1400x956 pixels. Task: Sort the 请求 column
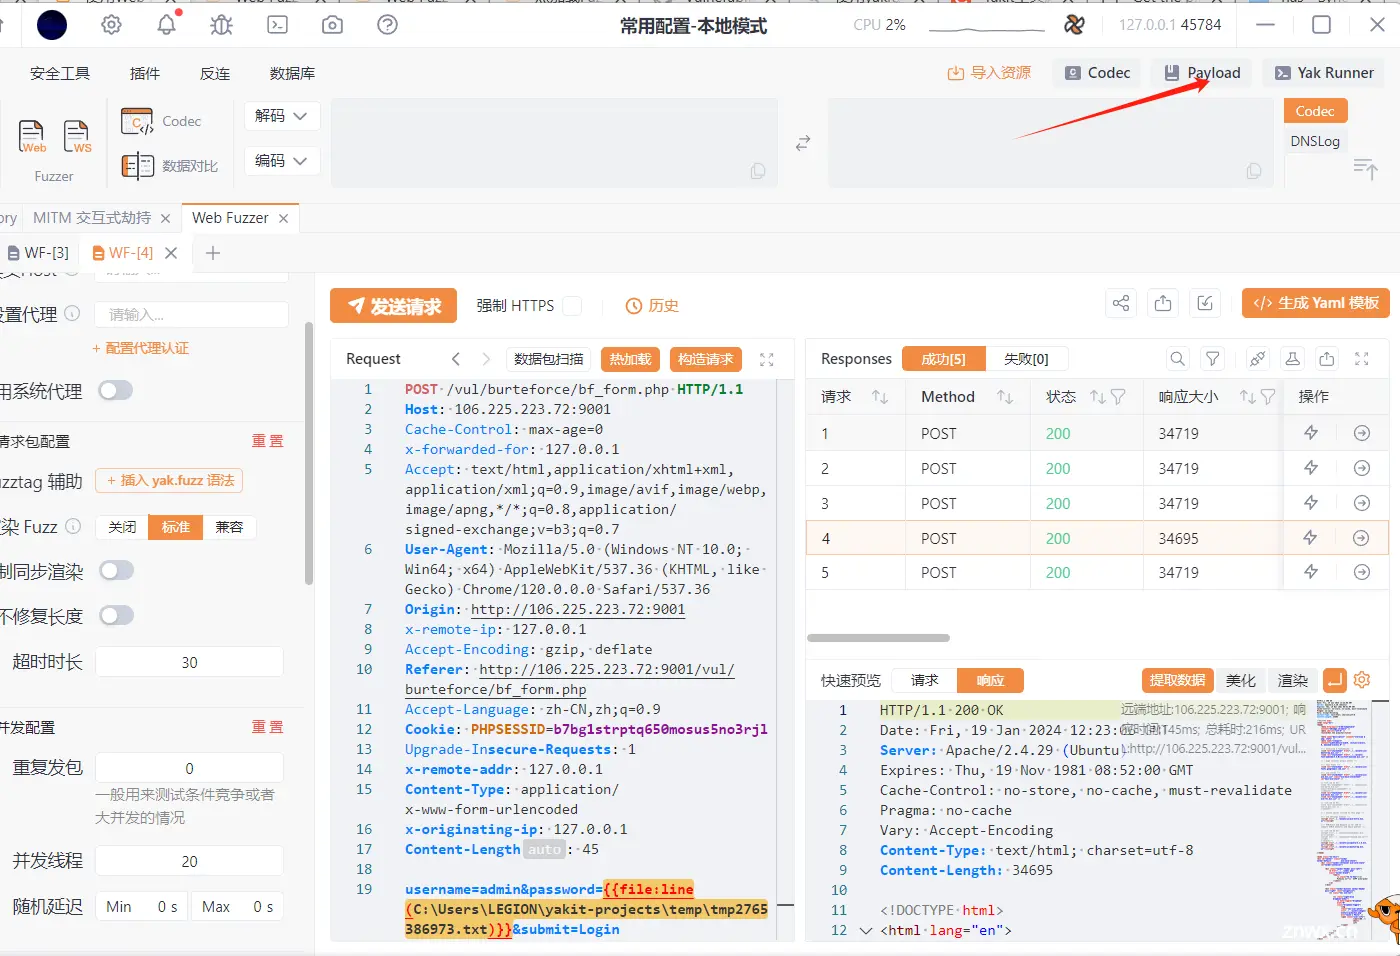point(880,397)
